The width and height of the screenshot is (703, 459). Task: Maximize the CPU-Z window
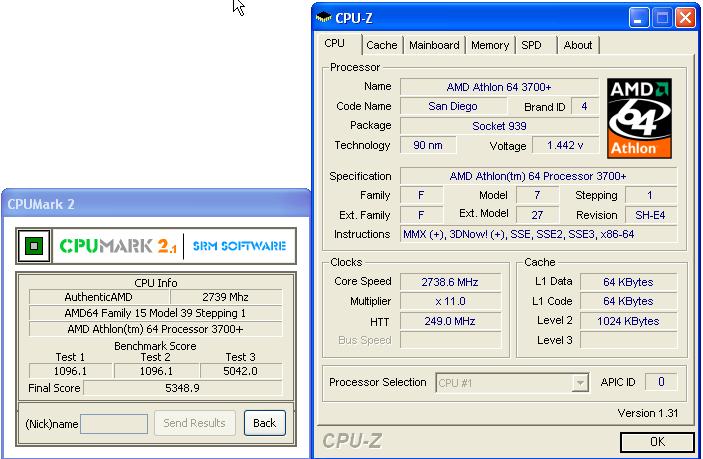click(x=662, y=18)
